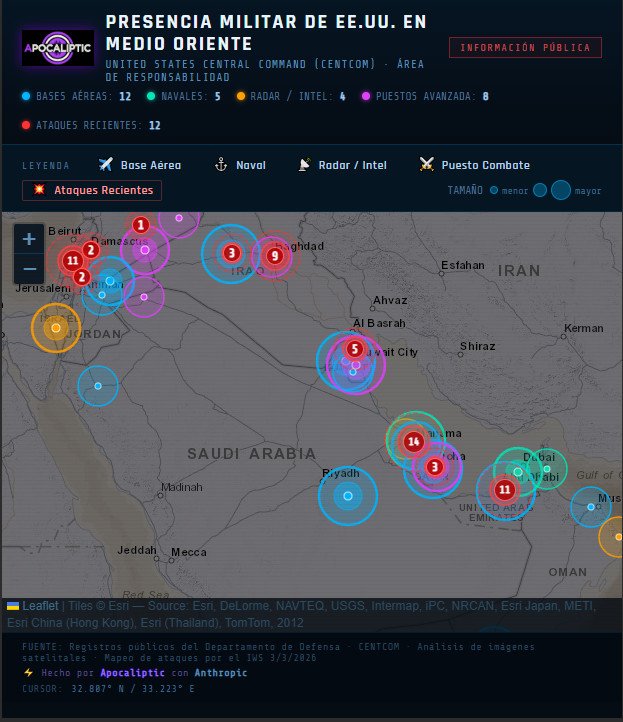This screenshot has height=722, width=623.
Task: Click the Mecca city label
Action: click(189, 552)
